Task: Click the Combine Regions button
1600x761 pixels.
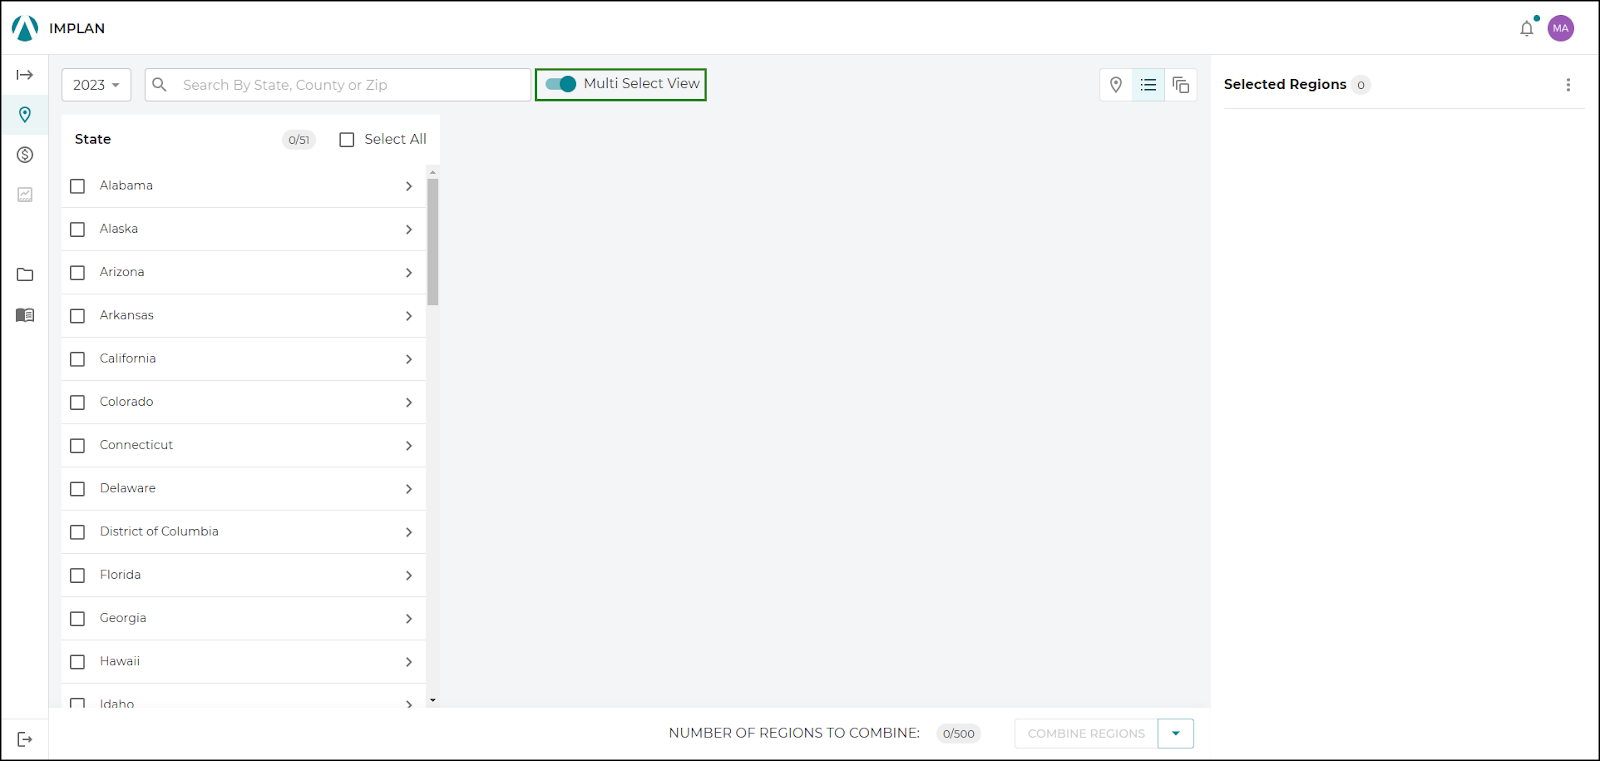Action: pyautogui.click(x=1086, y=733)
